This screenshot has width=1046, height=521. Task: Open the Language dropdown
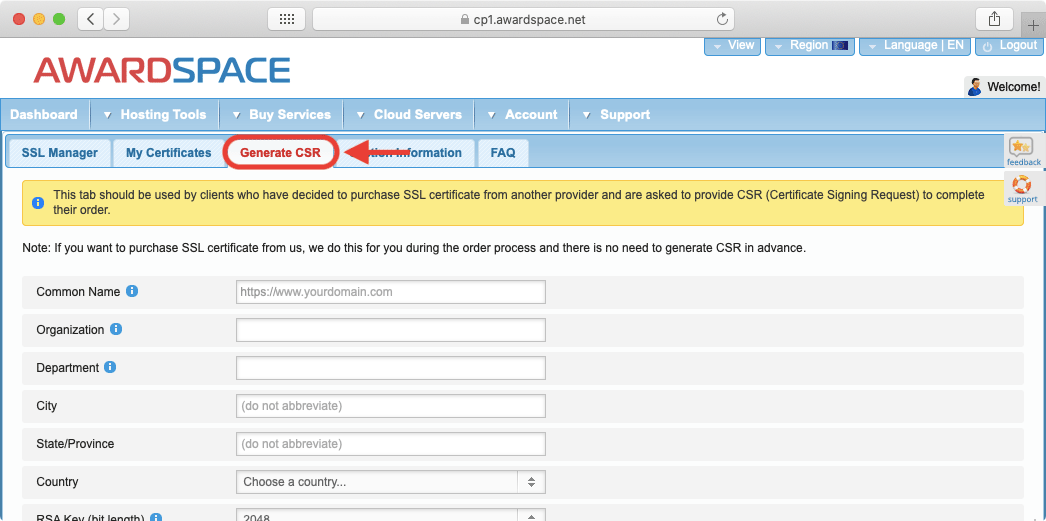913,46
